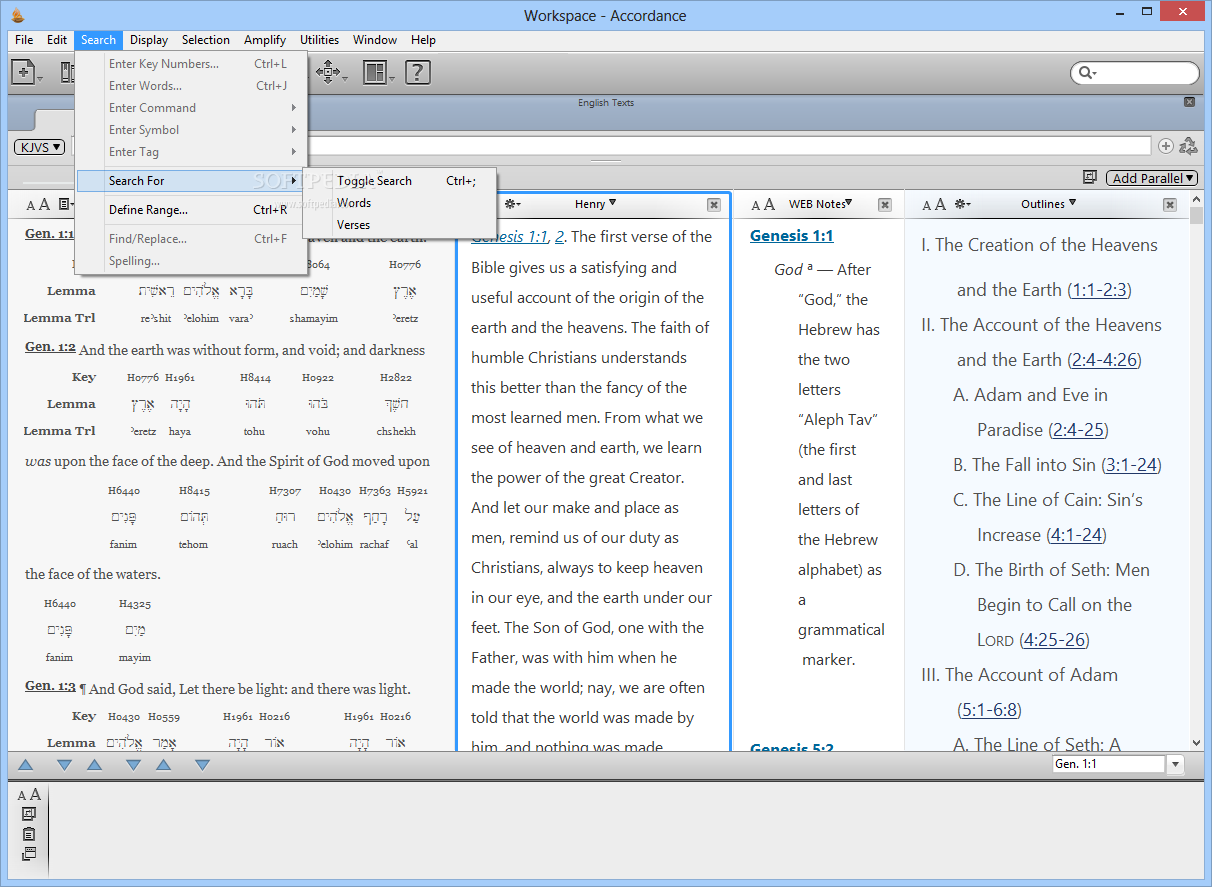1212x887 pixels.
Task: Close the Outlines pane
Action: tap(1170, 204)
